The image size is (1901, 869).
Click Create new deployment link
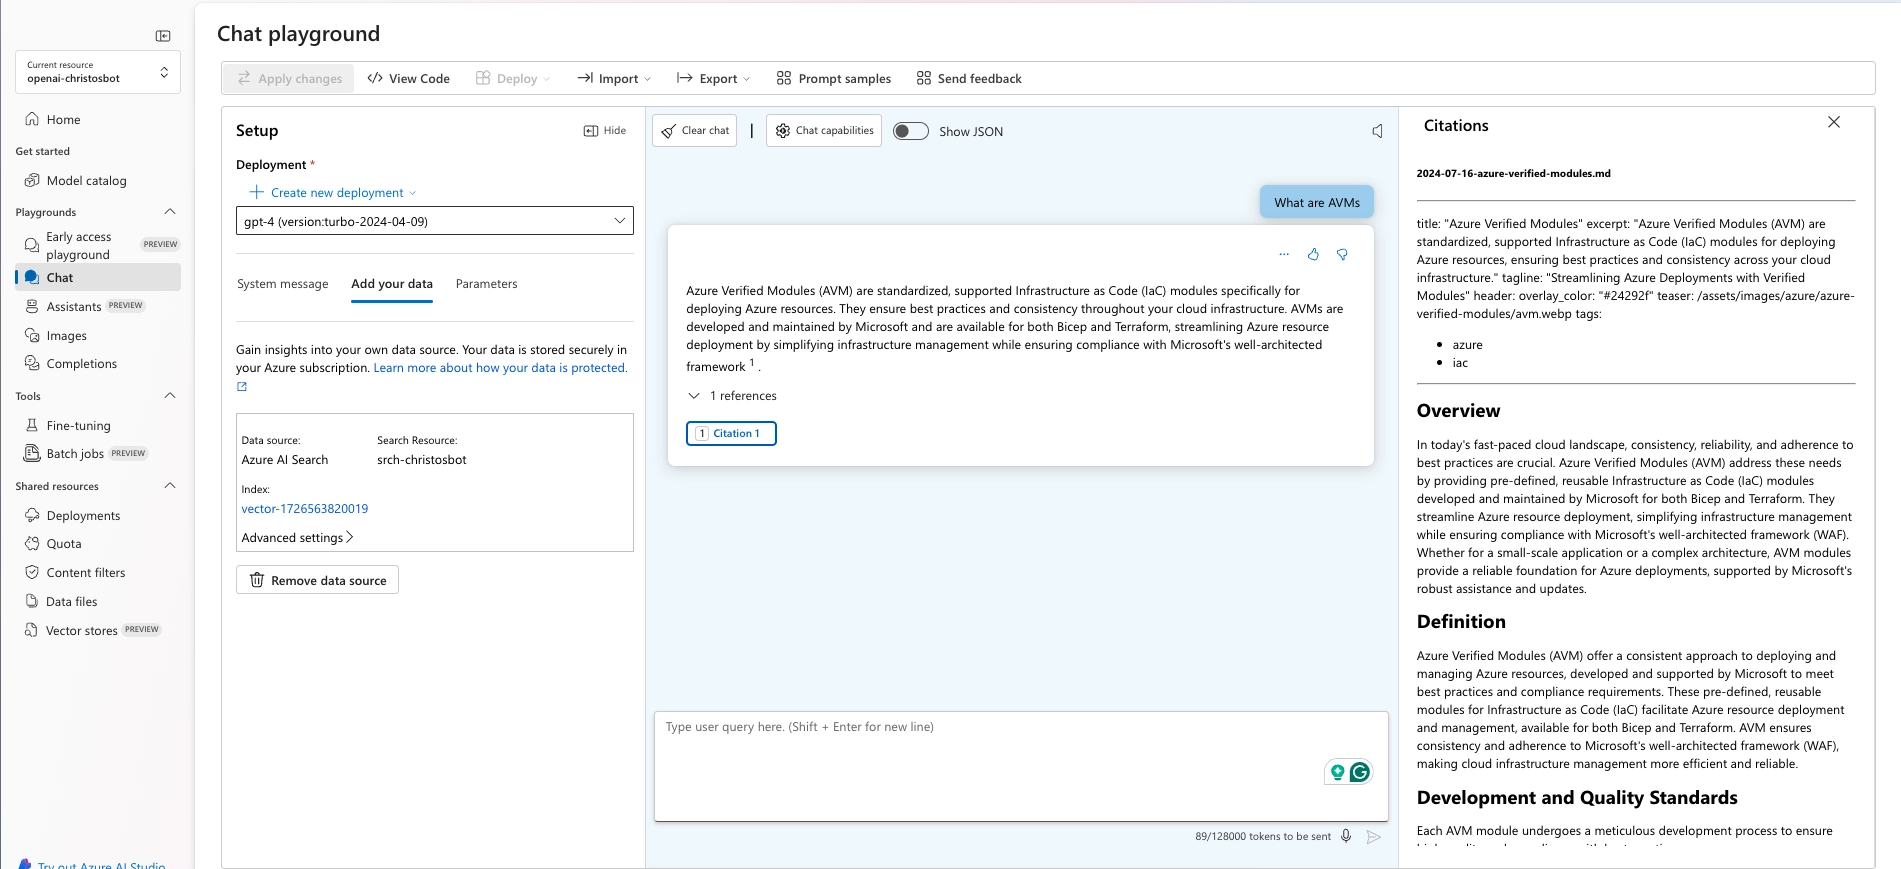click(x=333, y=192)
